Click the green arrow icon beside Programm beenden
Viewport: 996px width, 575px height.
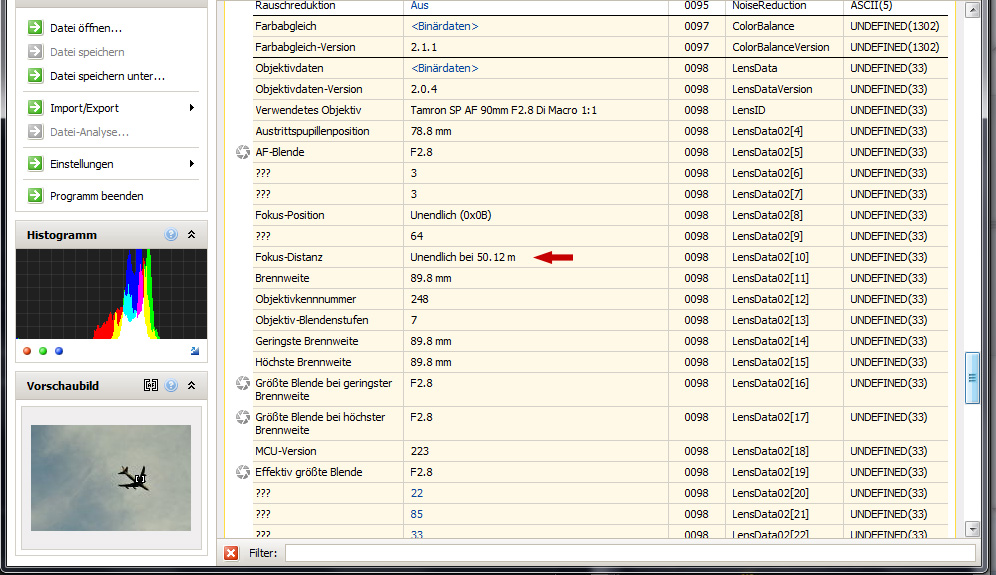coord(35,195)
